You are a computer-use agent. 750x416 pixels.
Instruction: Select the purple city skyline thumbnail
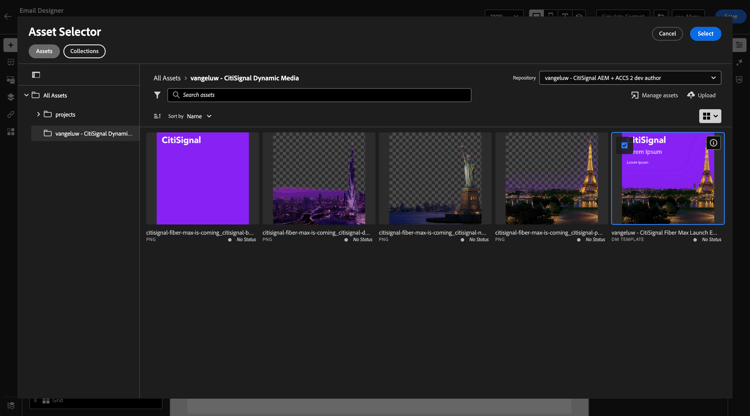click(319, 178)
